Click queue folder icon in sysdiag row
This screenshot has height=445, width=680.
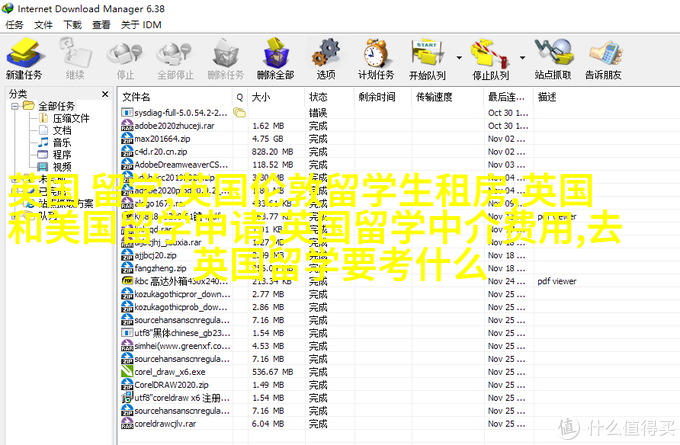[239, 113]
